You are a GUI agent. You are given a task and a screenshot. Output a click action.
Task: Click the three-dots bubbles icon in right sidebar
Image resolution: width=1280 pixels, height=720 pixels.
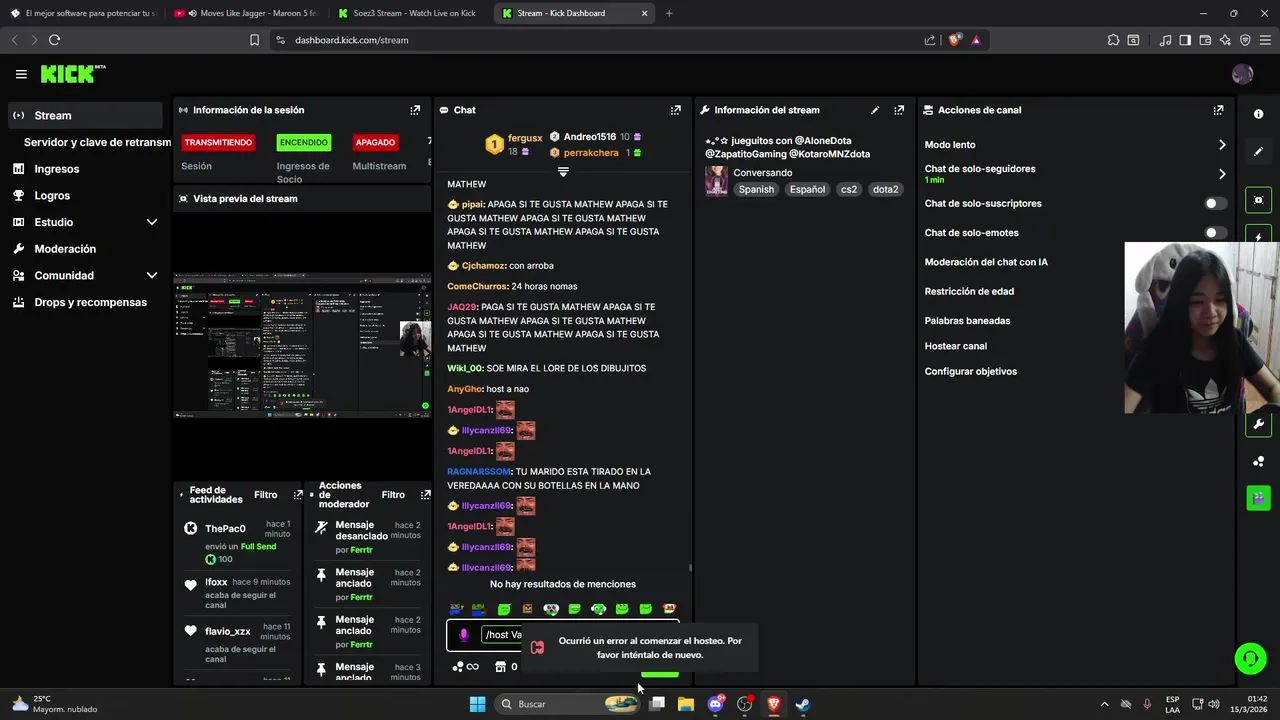click(1258, 461)
